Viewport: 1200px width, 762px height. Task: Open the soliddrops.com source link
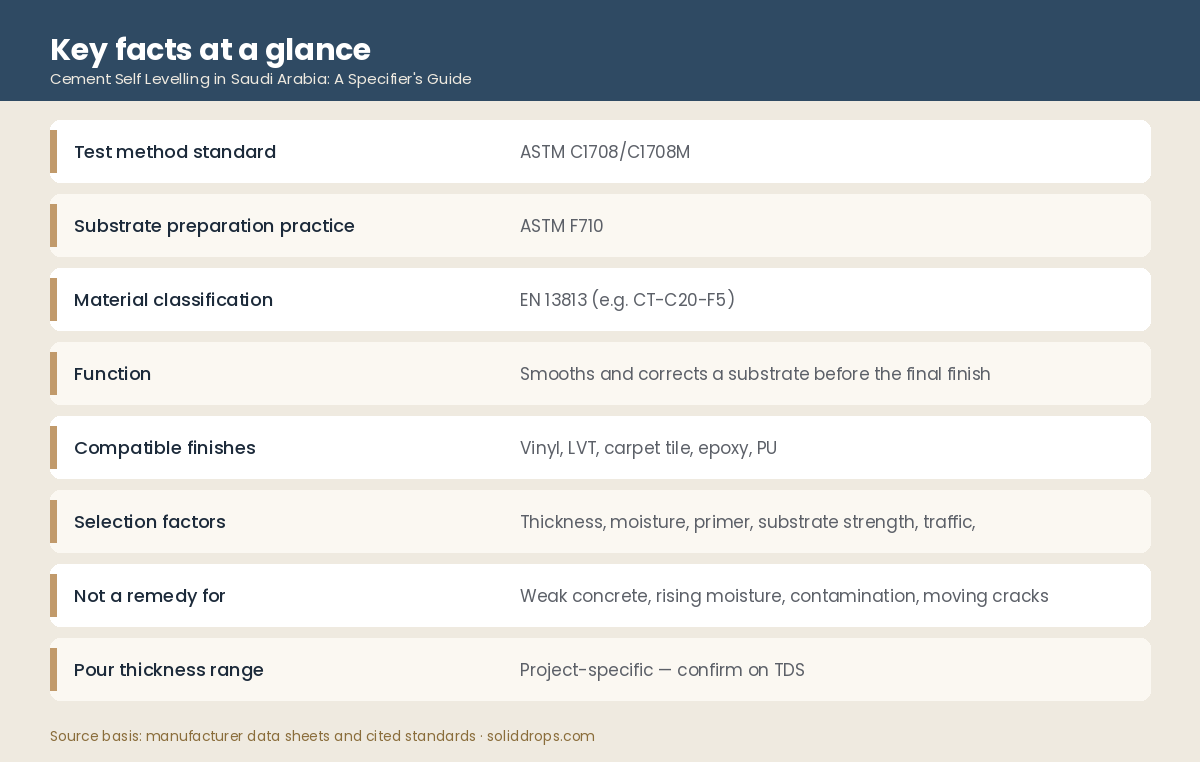541,736
